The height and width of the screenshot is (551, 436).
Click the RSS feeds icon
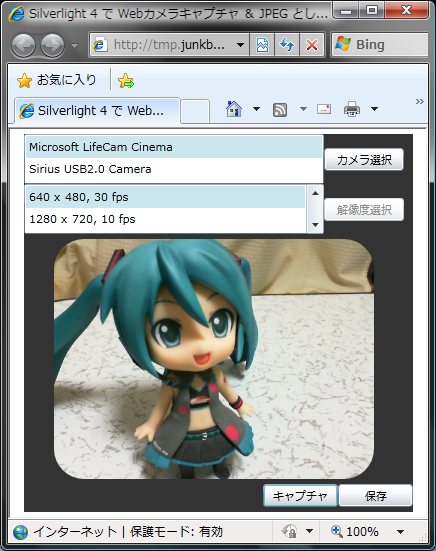[x=280, y=110]
